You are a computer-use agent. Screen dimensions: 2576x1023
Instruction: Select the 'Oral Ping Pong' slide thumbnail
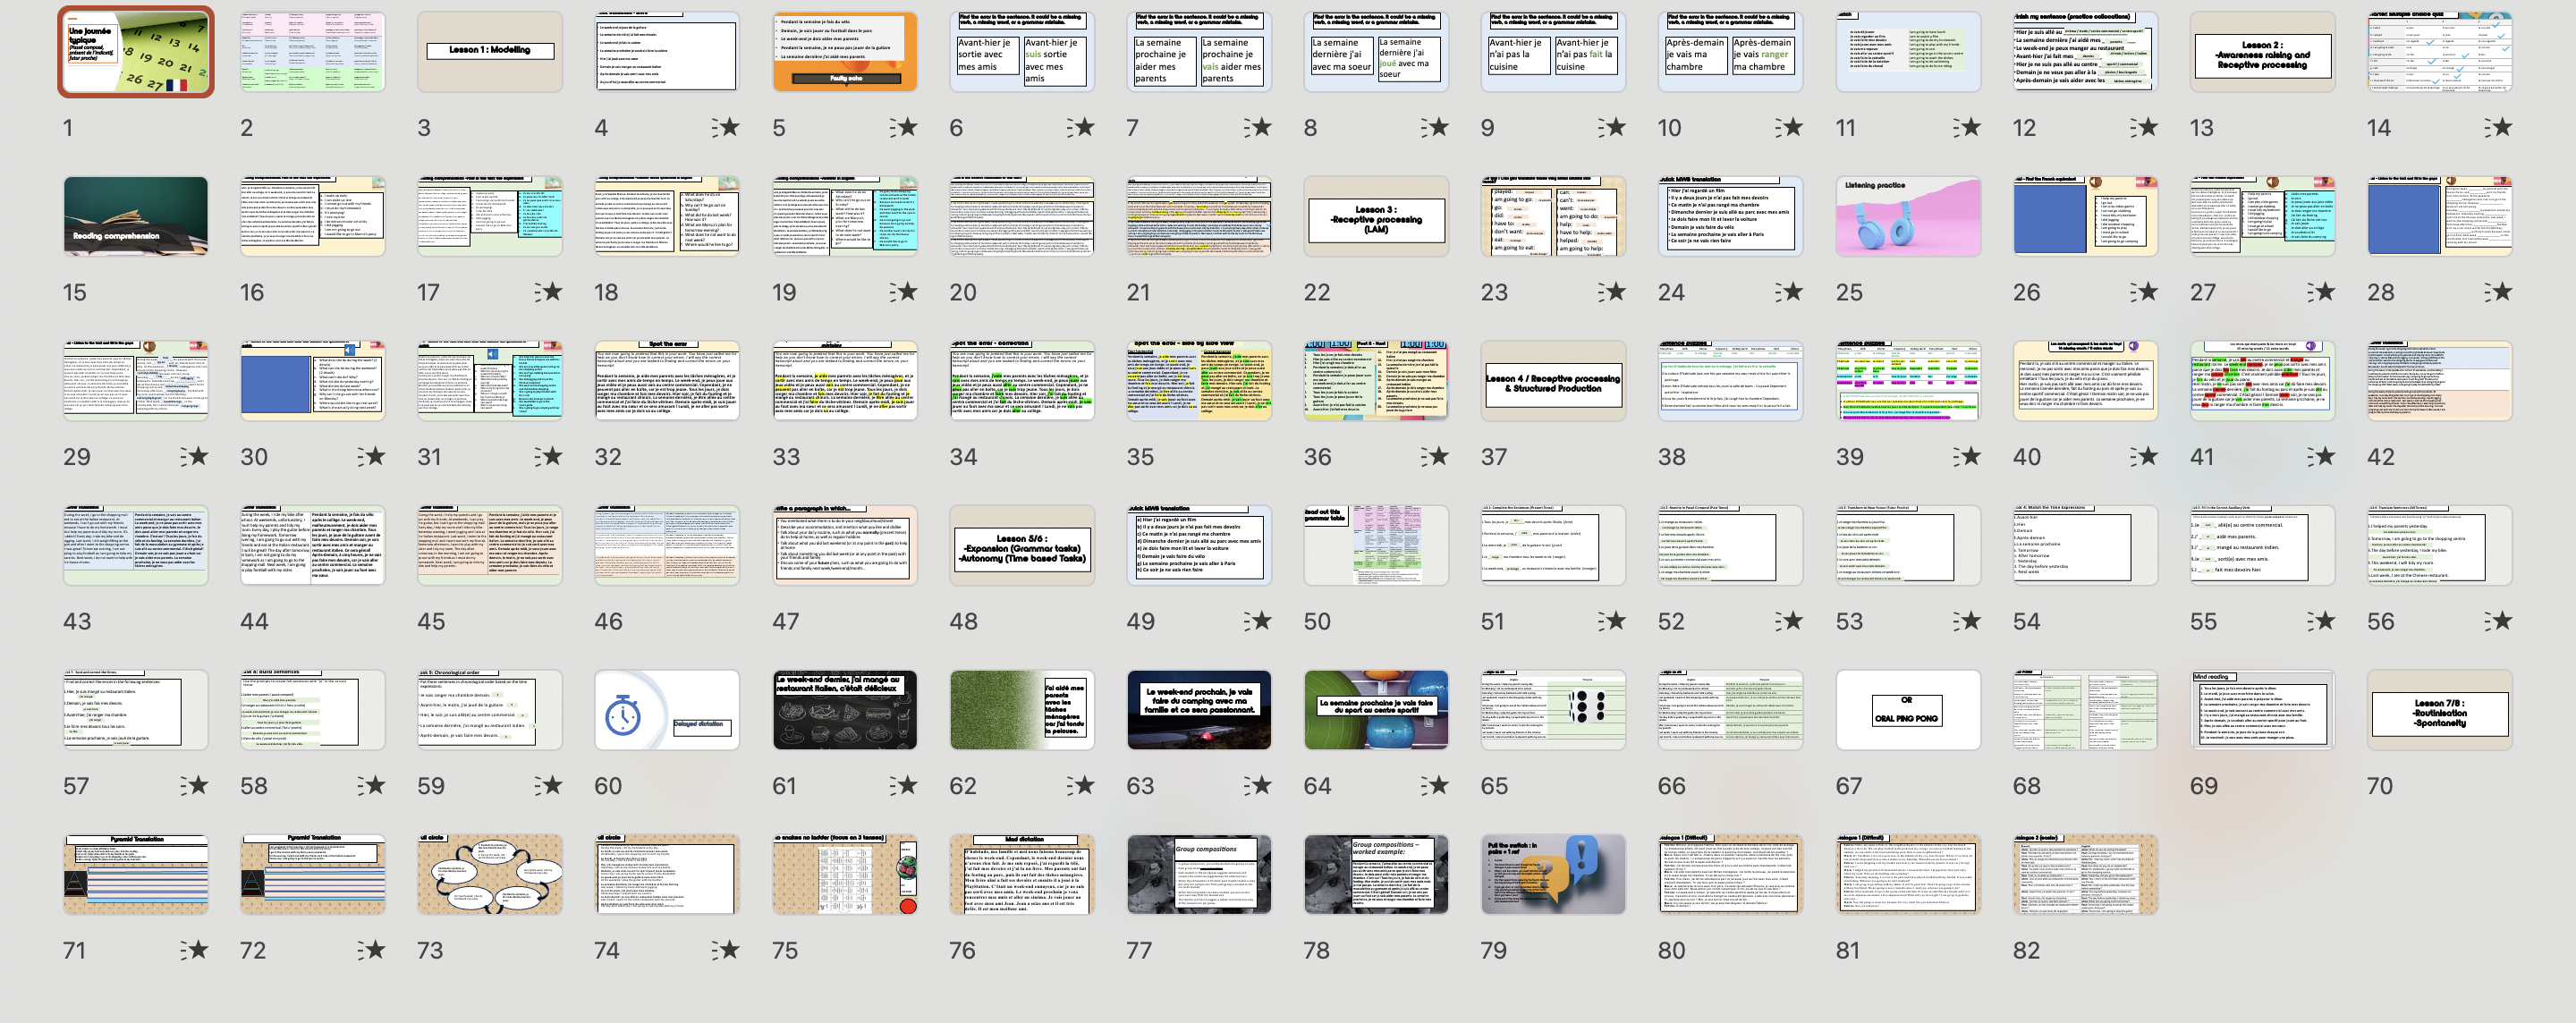coord(1908,710)
